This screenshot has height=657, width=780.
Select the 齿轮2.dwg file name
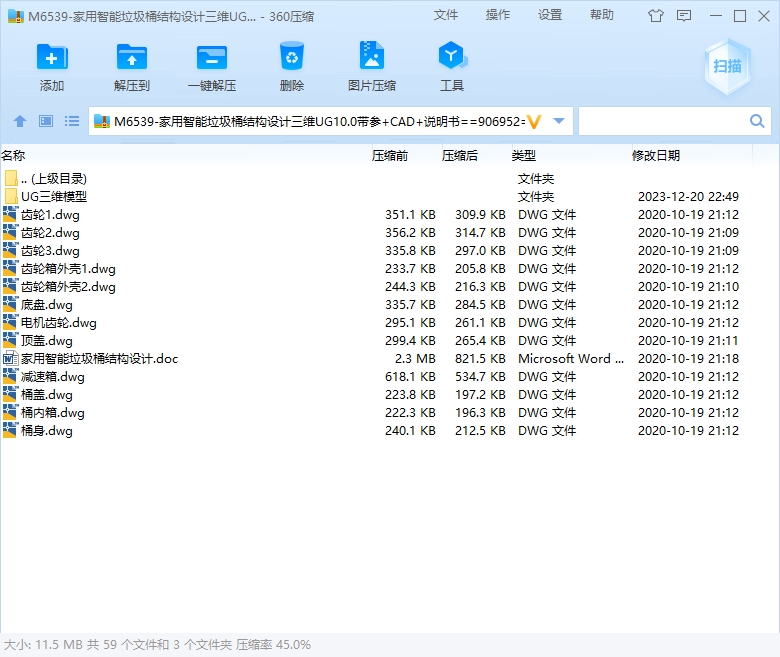(x=50, y=233)
